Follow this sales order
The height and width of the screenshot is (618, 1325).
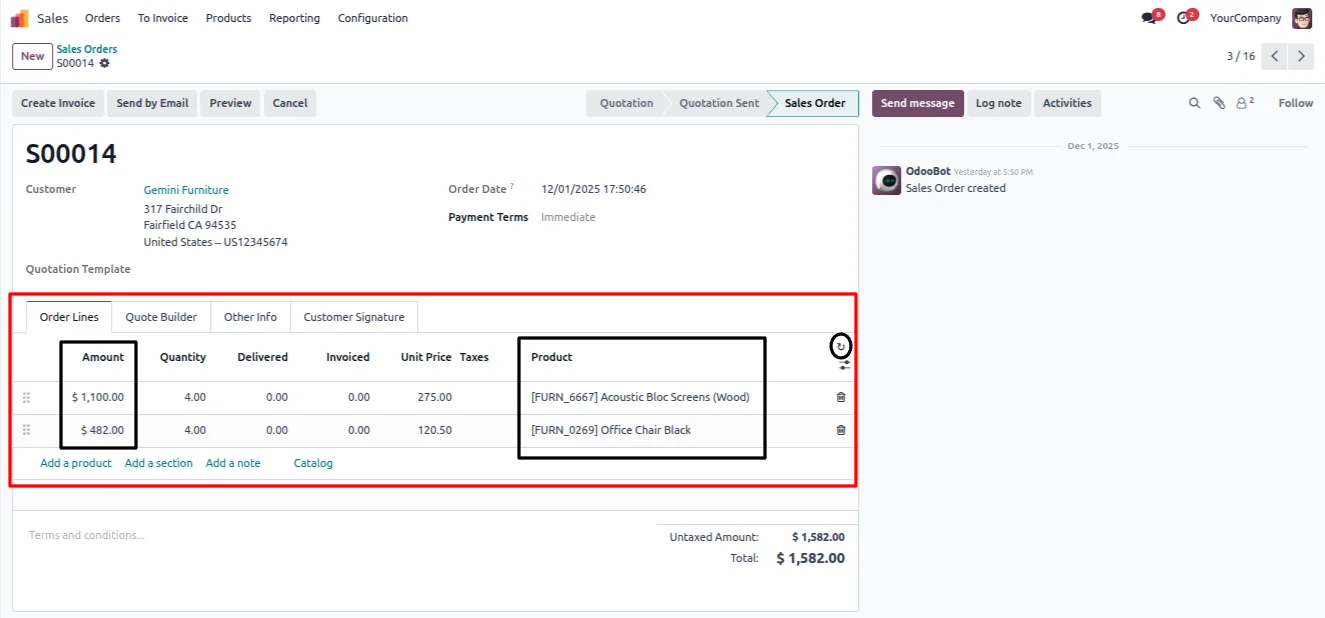(x=1296, y=103)
